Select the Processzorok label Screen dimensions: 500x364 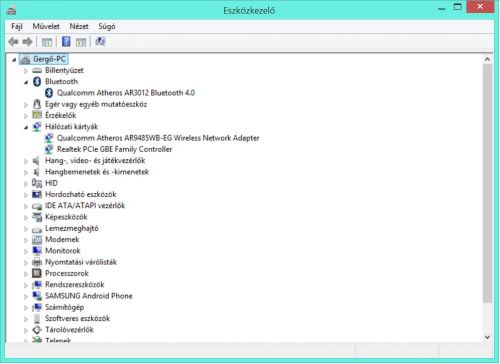[67, 273]
